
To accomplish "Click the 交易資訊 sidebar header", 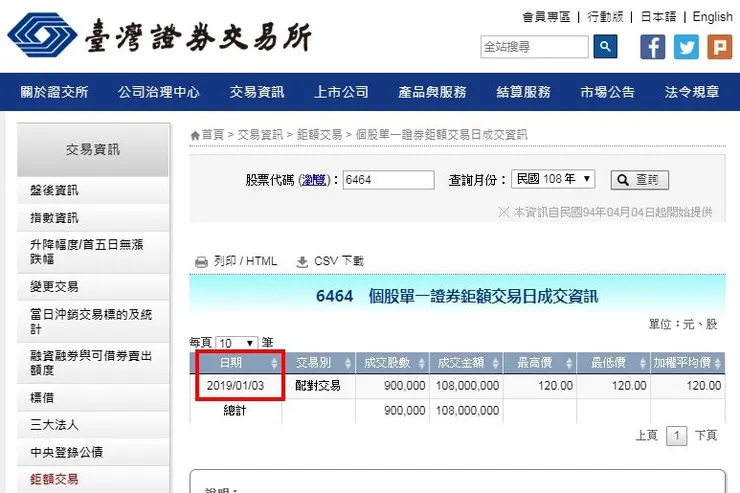I will click(93, 150).
